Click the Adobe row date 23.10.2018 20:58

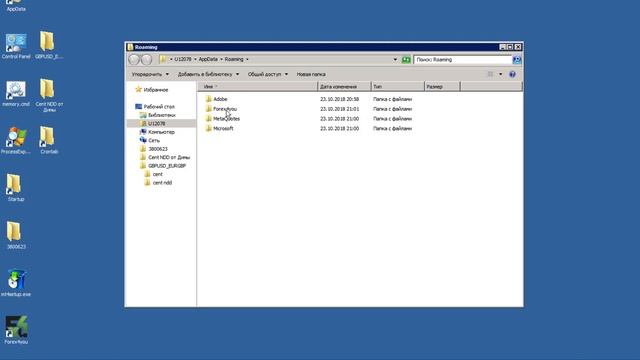tap(340, 99)
